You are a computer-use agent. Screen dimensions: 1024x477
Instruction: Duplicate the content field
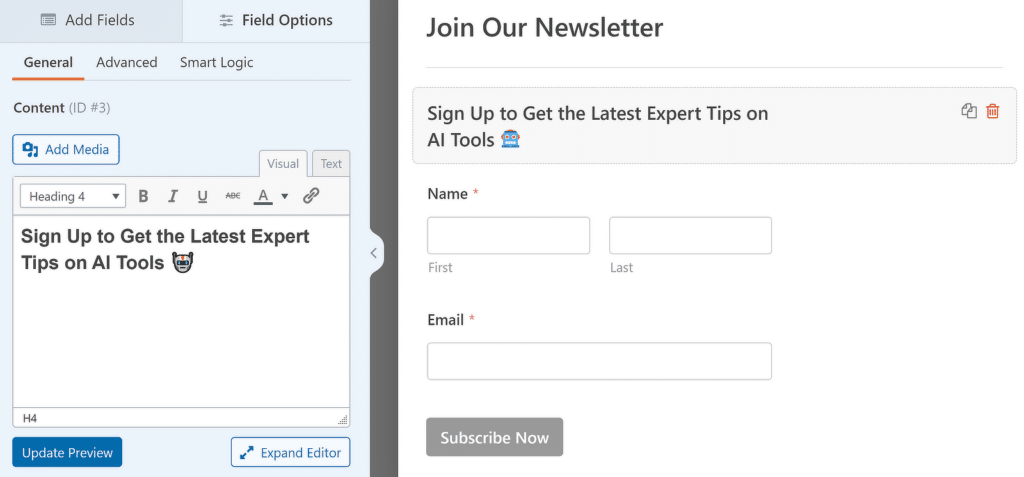(x=968, y=111)
